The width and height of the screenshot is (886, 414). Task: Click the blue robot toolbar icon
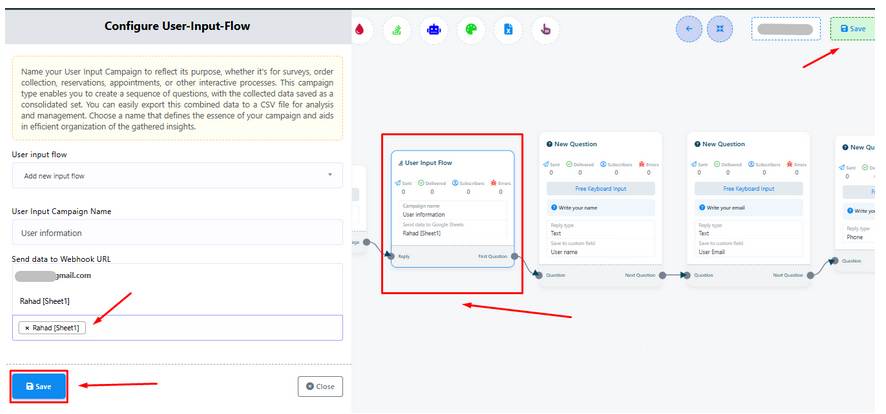tap(433, 29)
